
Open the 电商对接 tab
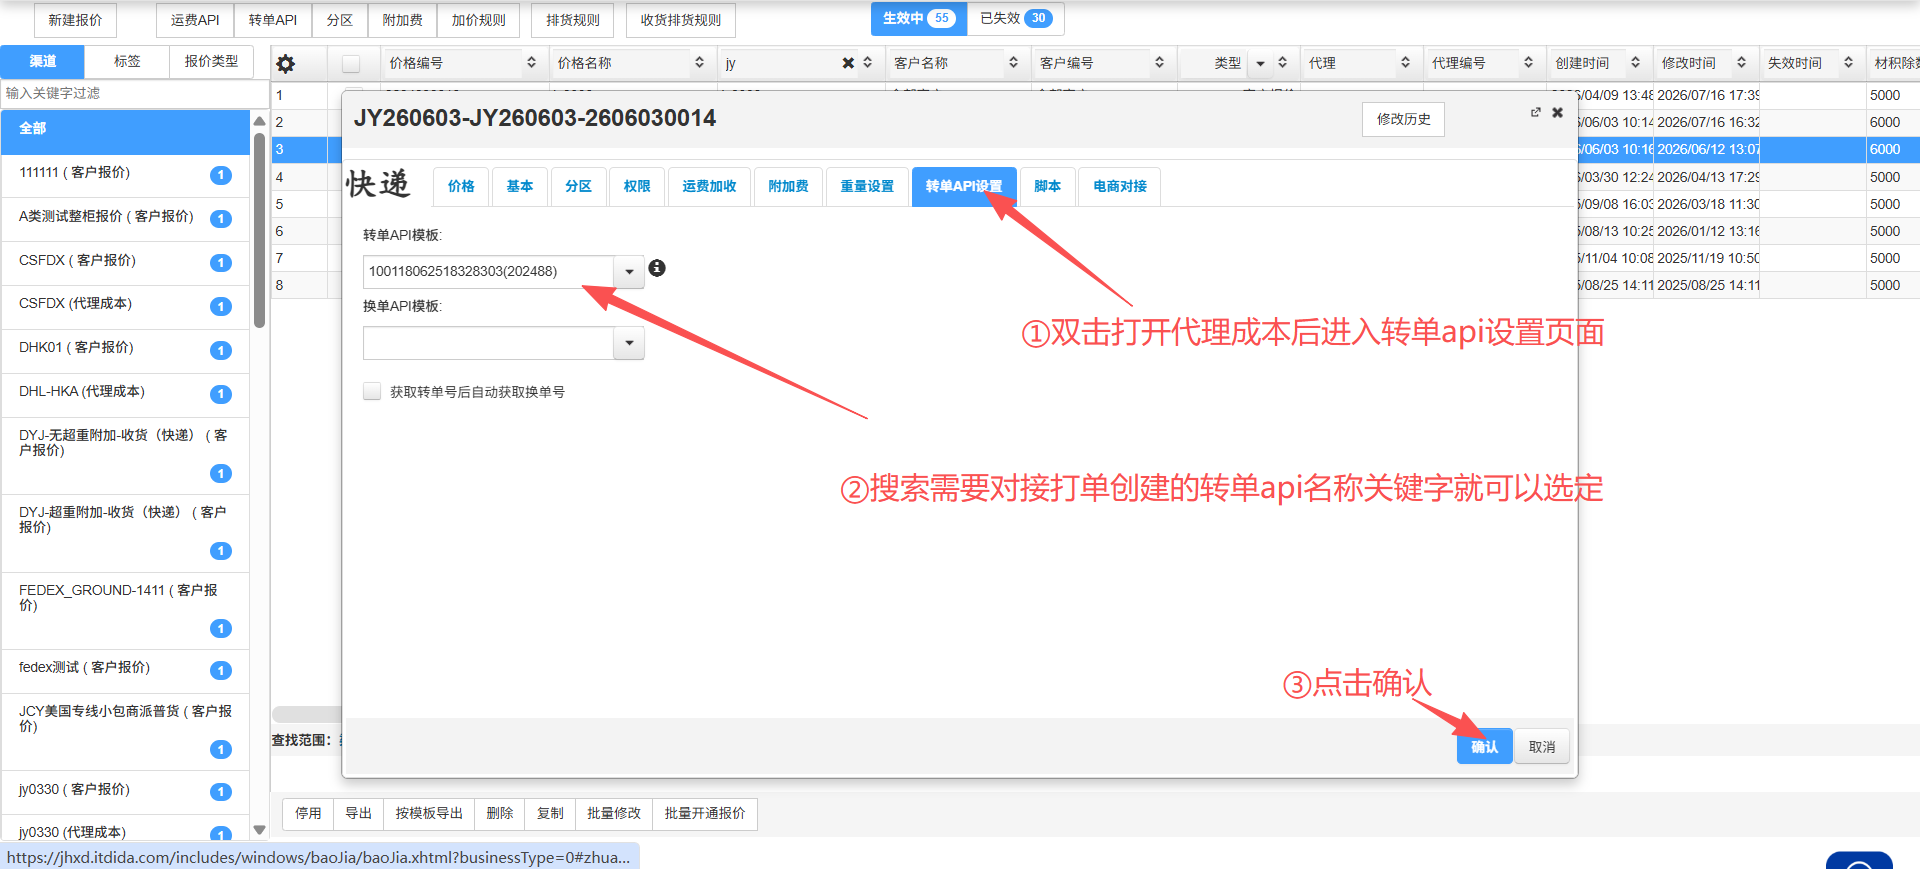[1120, 186]
